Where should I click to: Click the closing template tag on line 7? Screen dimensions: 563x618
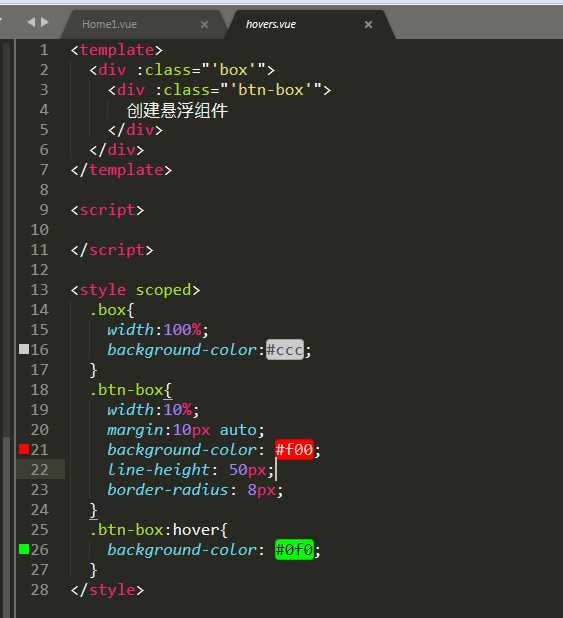click(x=121, y=170)
